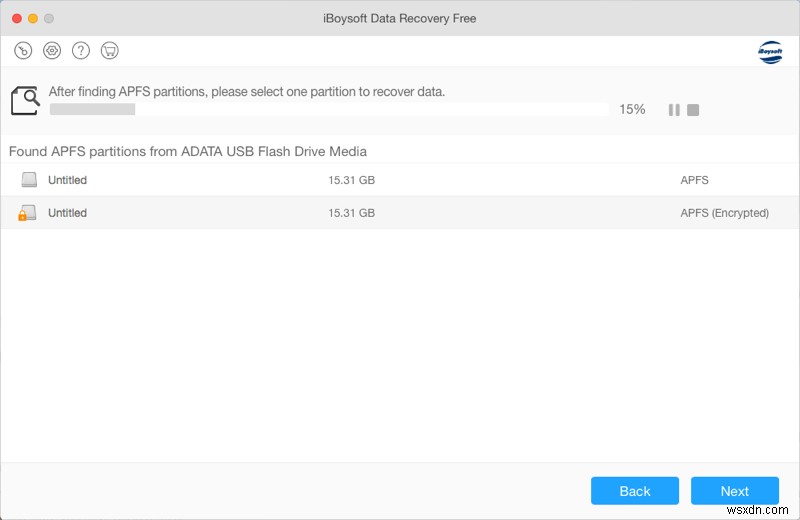Click the 15.31 GB size of encrypted partition
This screenshot has height=520, width=800.
point(351,213)
